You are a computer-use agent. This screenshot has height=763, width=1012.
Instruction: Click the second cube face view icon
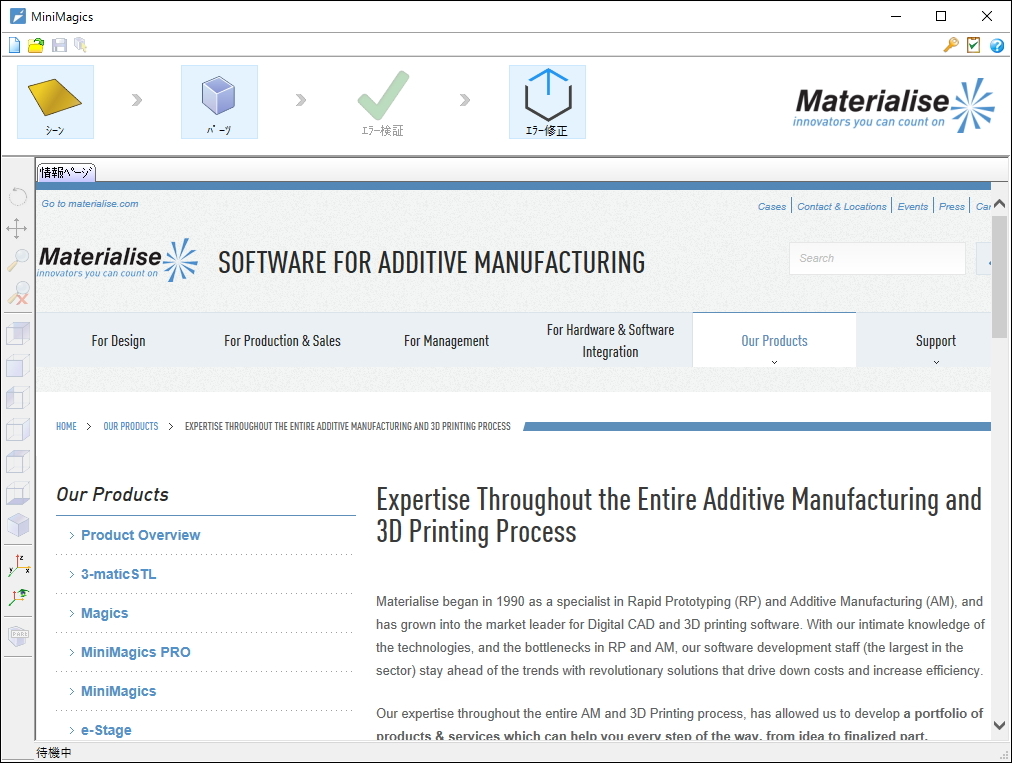click(x=17, y=366)
